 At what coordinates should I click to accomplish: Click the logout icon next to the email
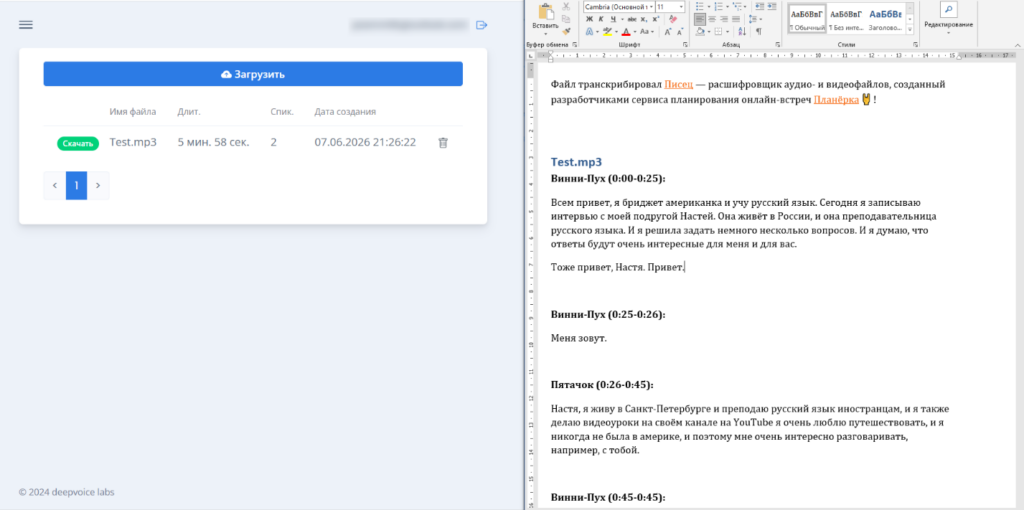481,25
